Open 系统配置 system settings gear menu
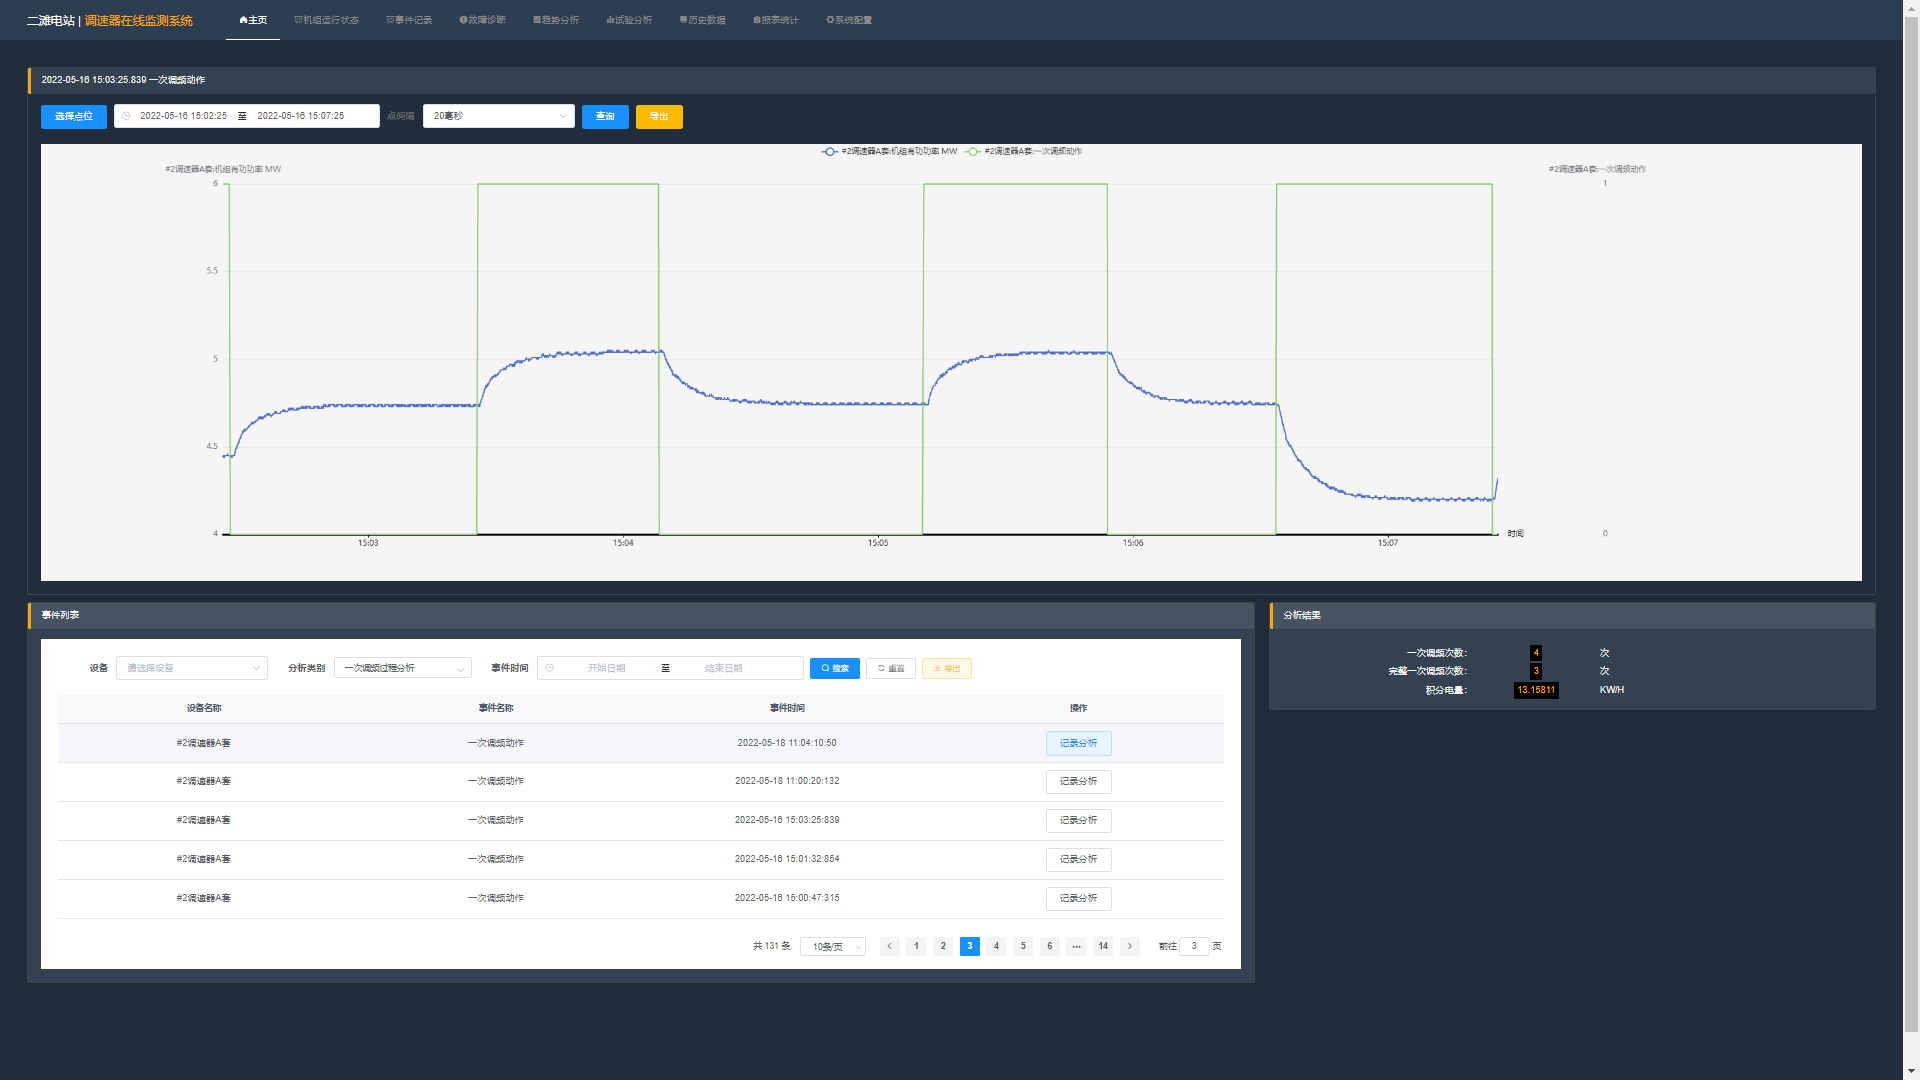The image size is (1920, 1080). click(x=849, y=20)
